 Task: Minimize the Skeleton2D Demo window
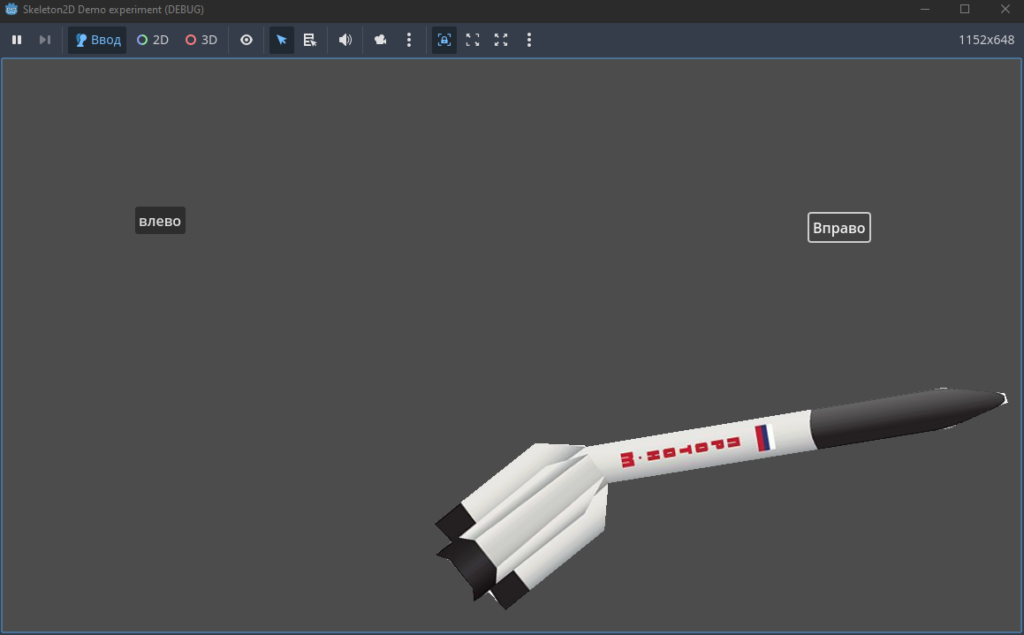tap(925, 9)
